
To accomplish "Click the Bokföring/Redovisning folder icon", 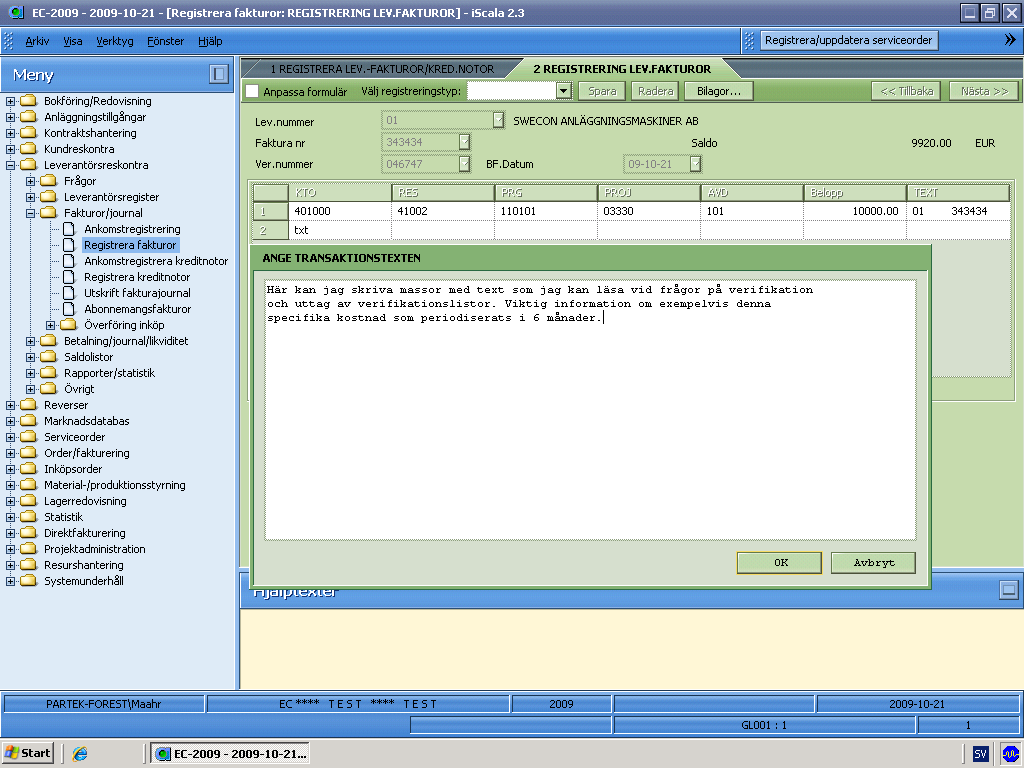I will tap(28, 101).
